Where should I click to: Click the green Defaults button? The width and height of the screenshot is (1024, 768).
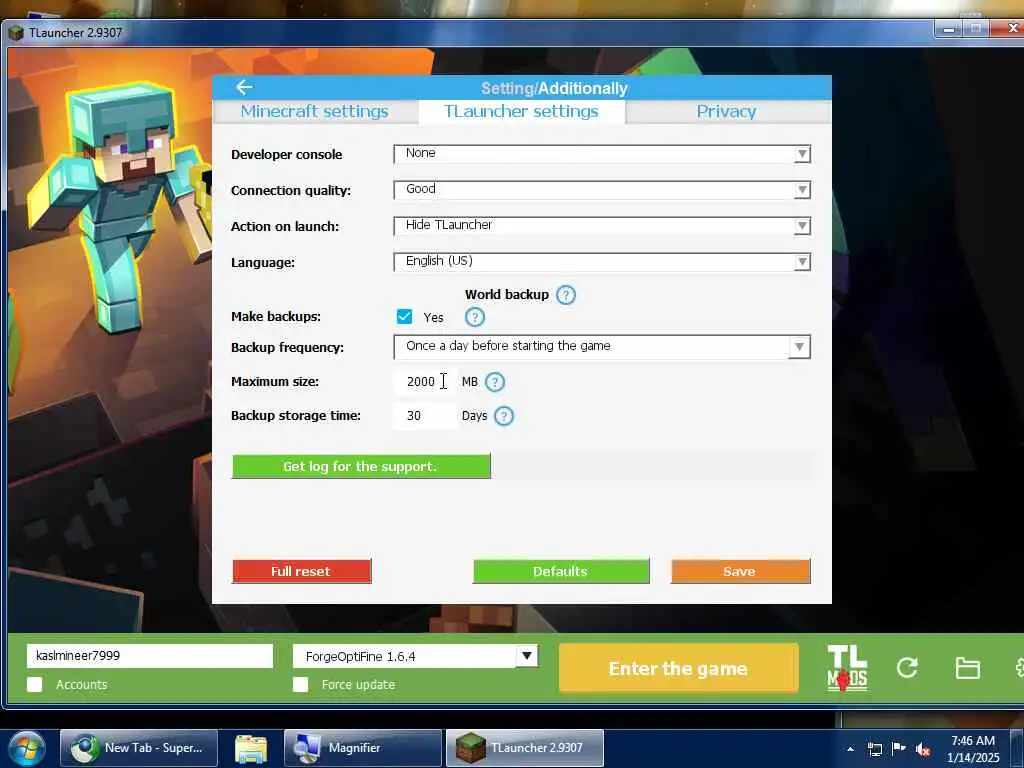tap(560, 571)
